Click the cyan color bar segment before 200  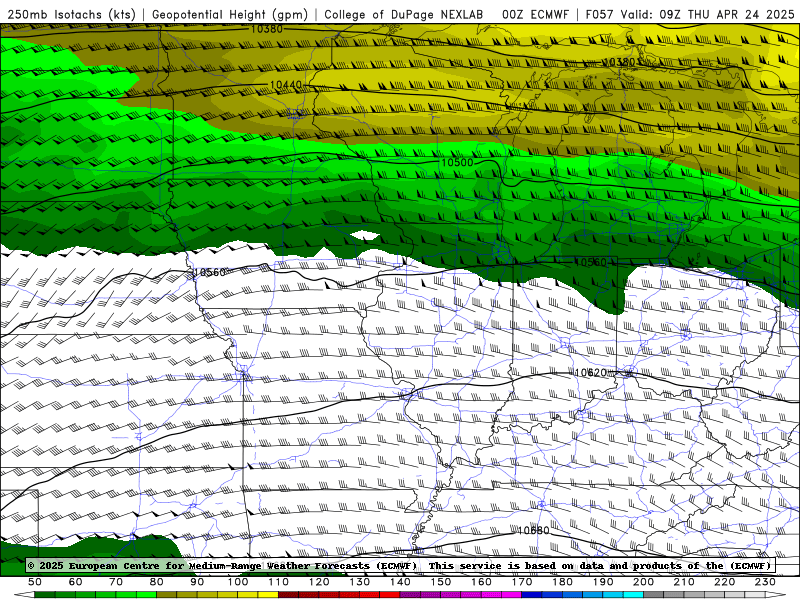(x=633, y=595)
